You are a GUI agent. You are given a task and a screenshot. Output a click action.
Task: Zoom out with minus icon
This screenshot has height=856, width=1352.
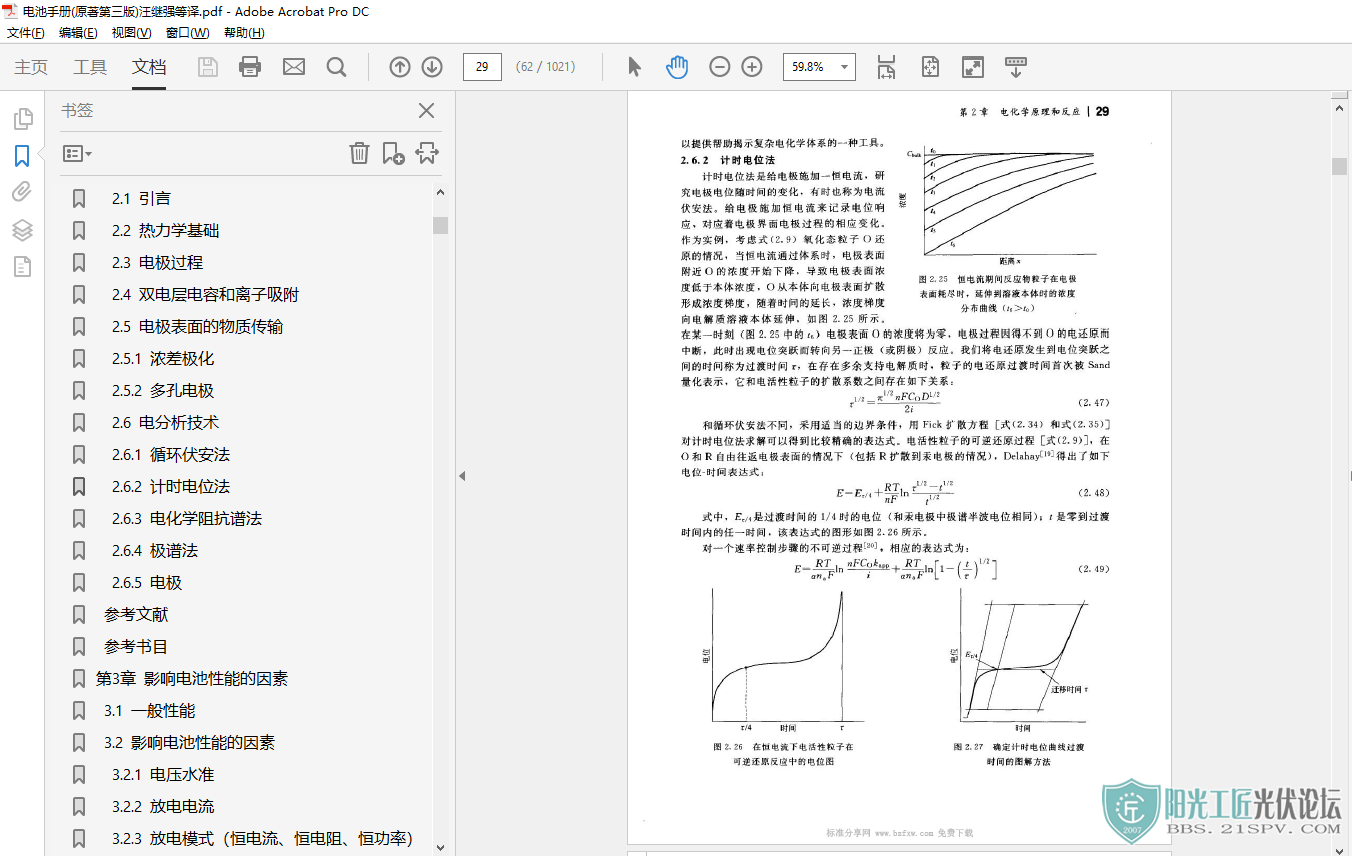tap(720, 67)
